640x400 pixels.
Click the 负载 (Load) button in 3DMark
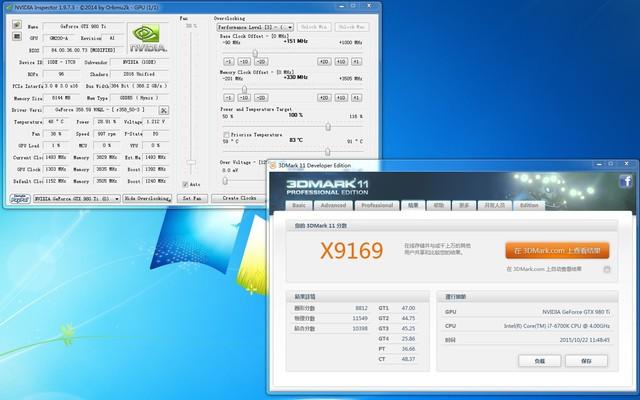tap(539, 361)
